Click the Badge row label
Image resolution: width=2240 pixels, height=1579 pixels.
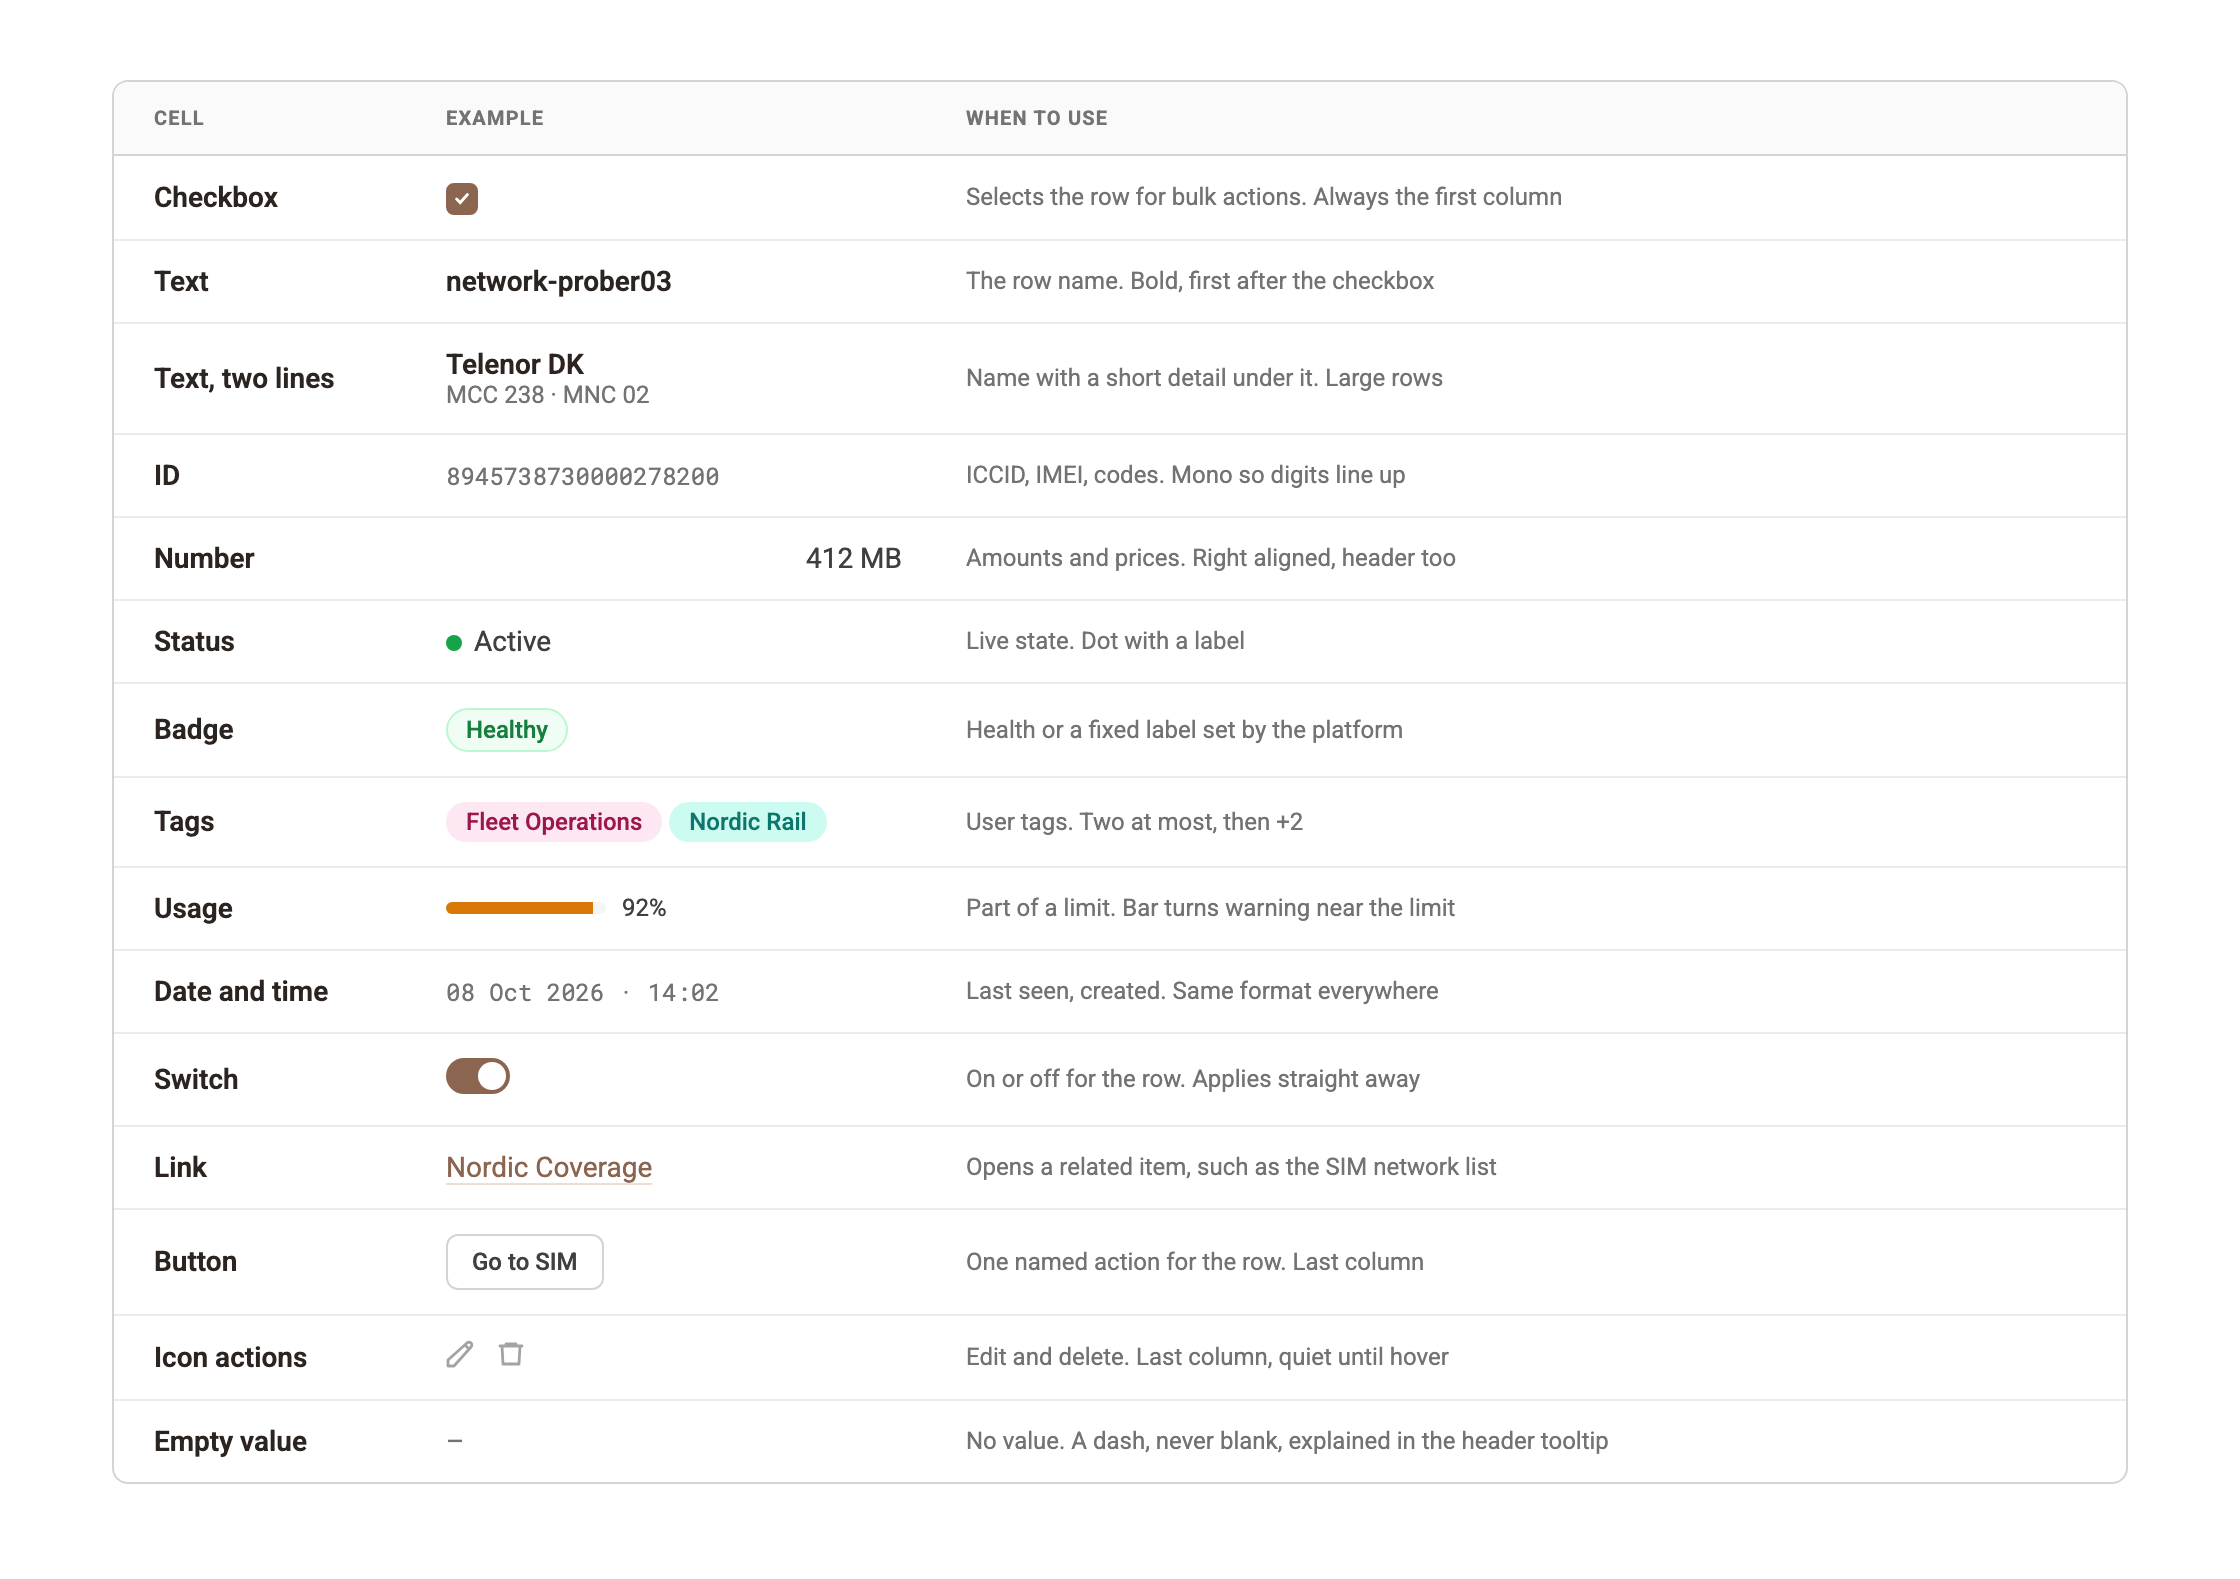[x=194, y=729]
